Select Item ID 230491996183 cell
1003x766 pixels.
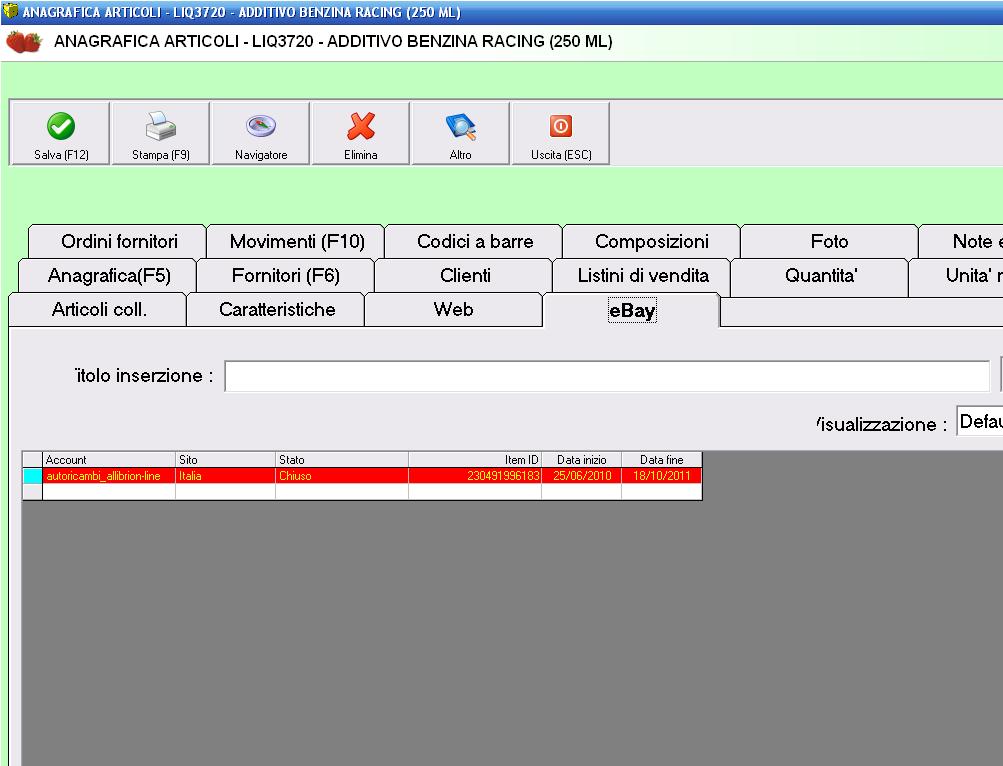[x=475, y=475]
